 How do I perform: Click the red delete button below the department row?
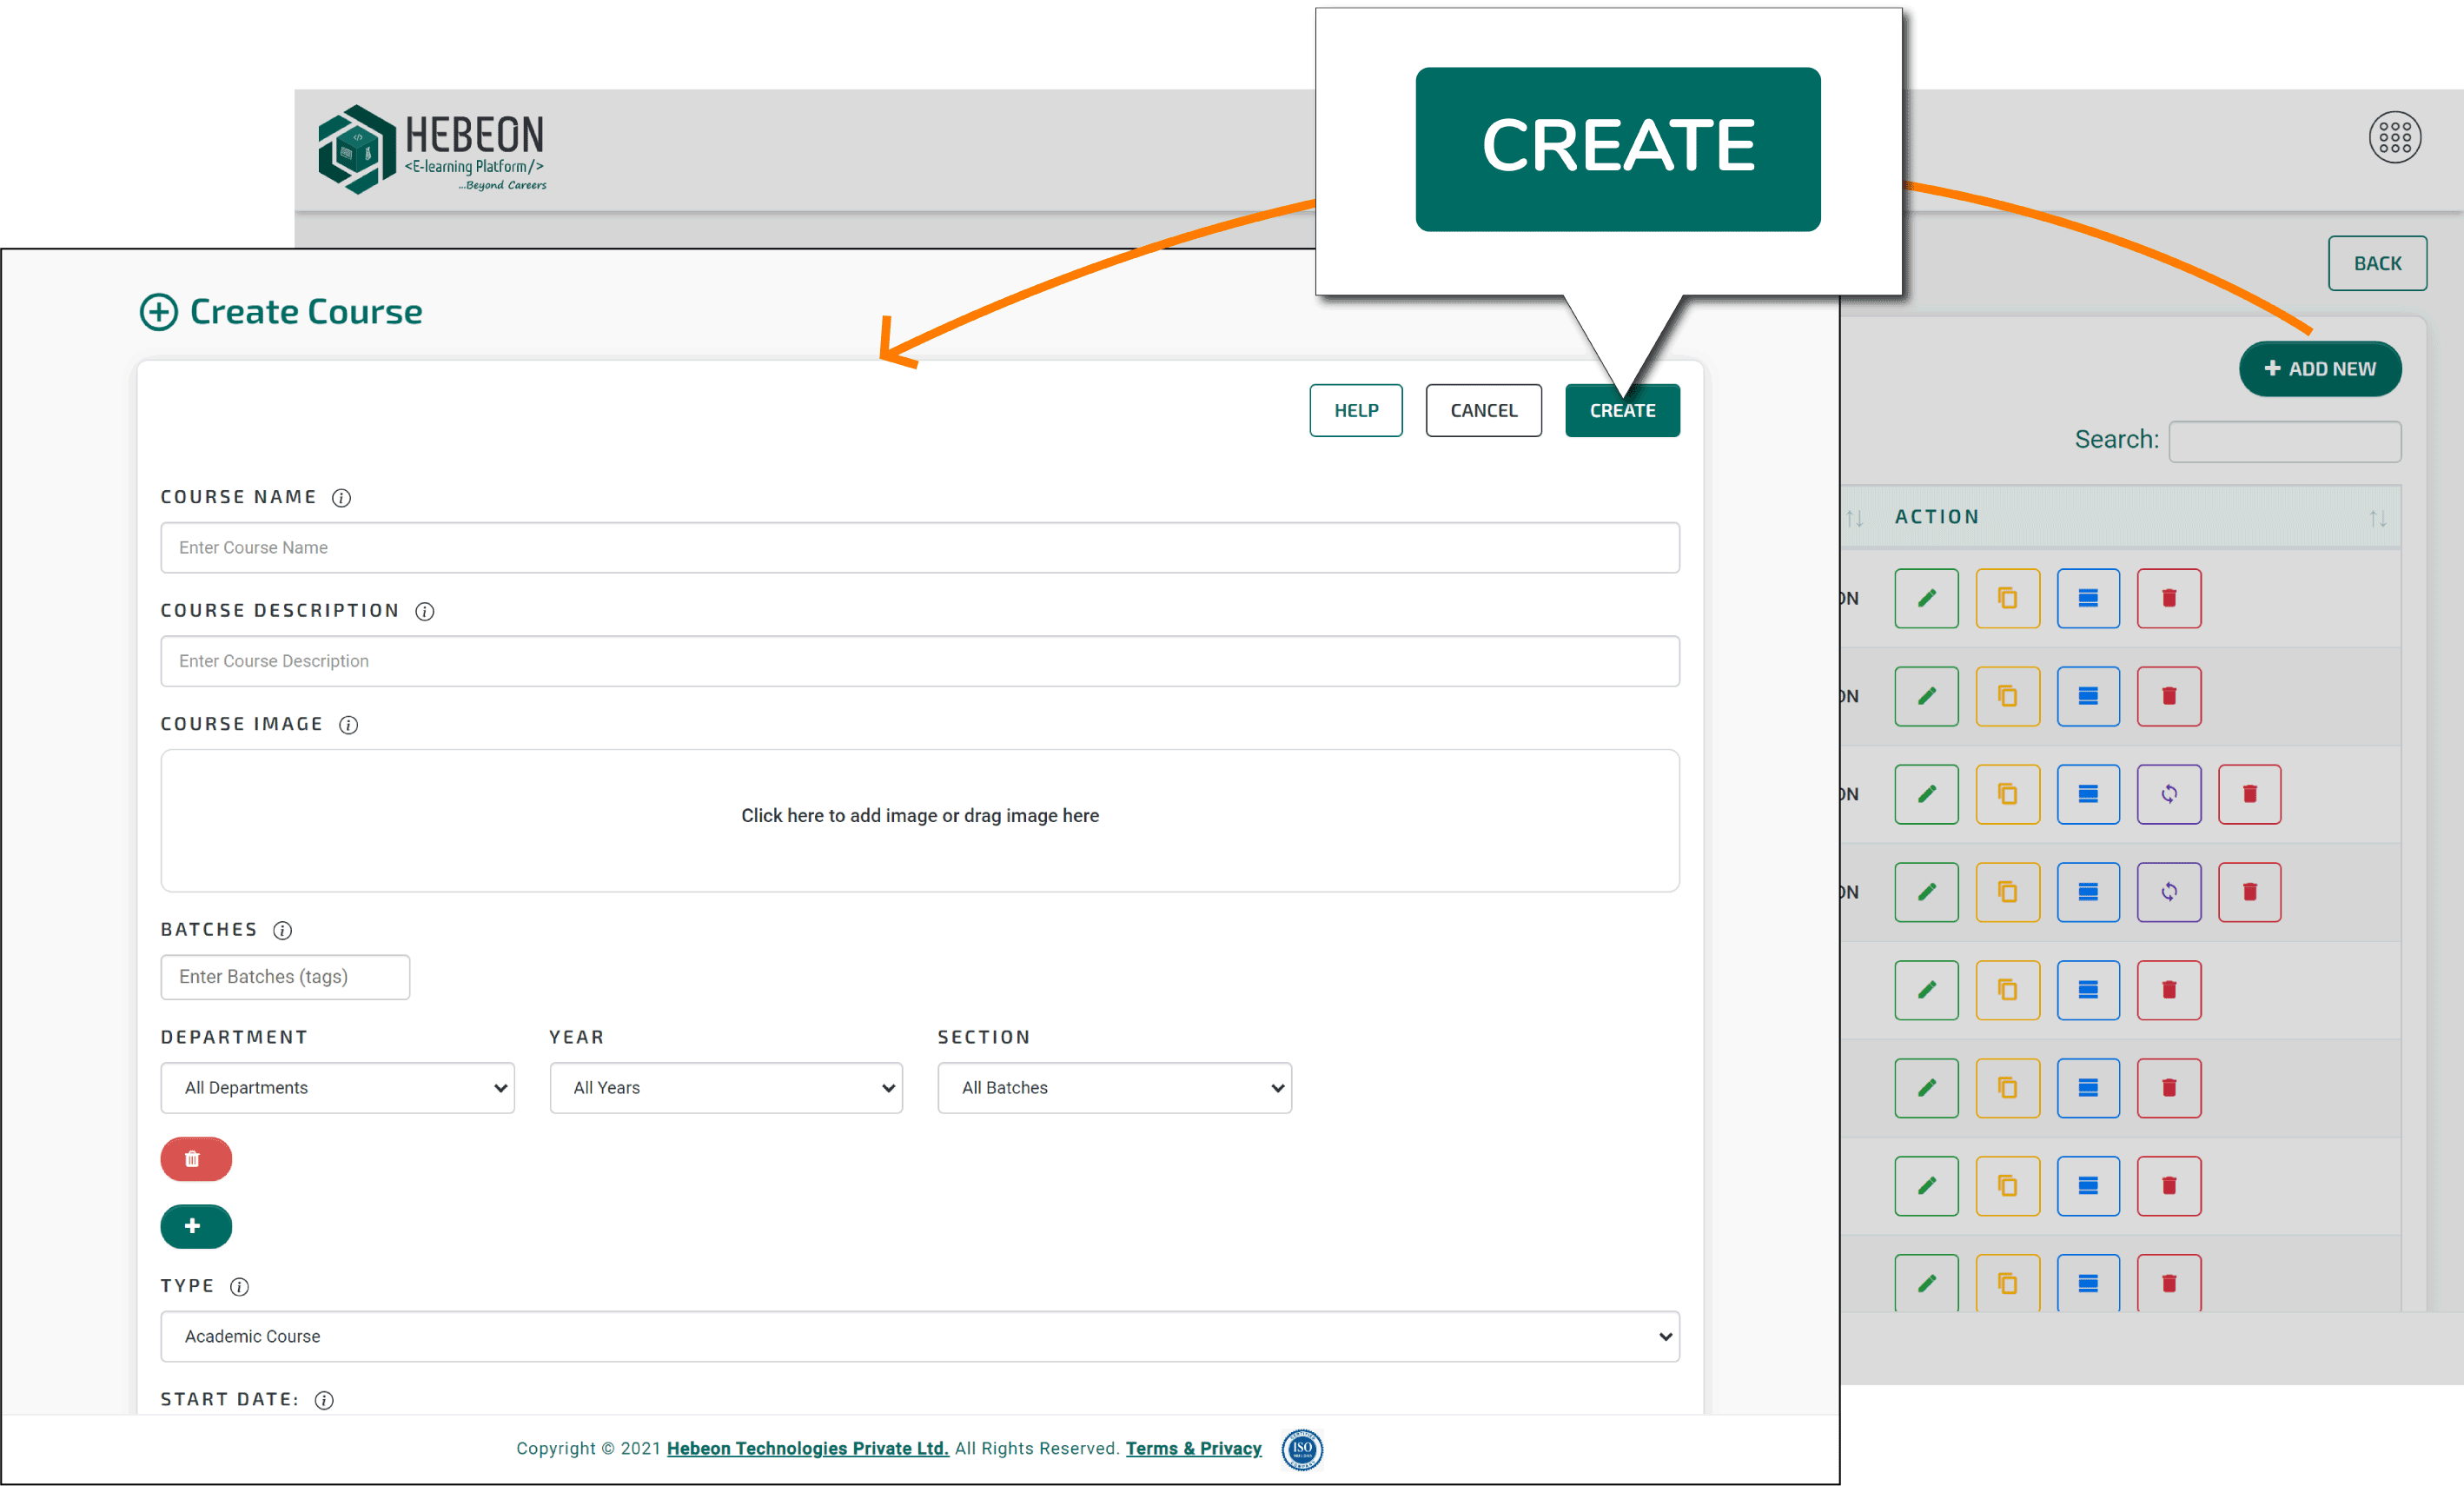point(195,1158)
